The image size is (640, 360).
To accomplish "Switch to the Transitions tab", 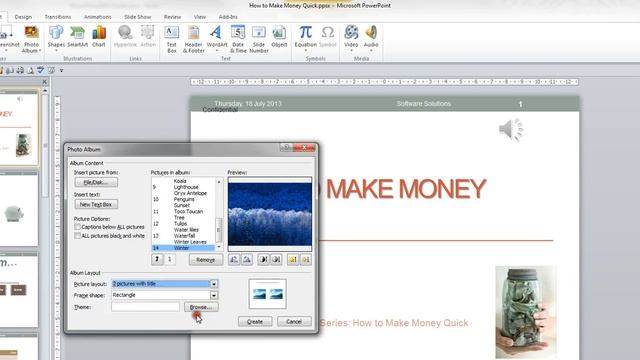I will 58,17.
